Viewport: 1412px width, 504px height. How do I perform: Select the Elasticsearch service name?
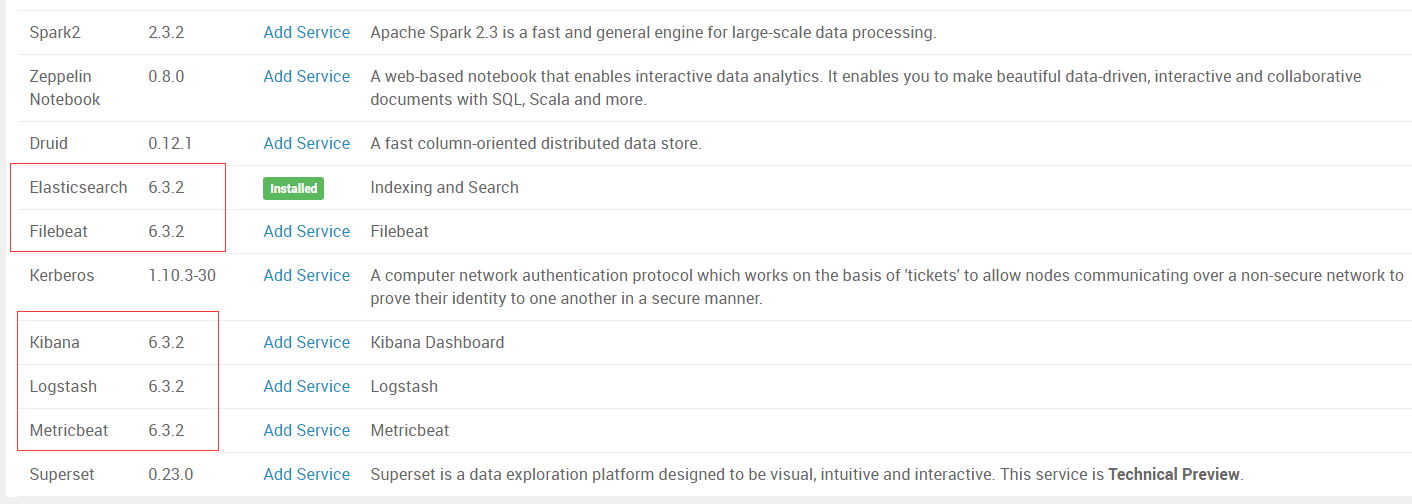point(79,187)
